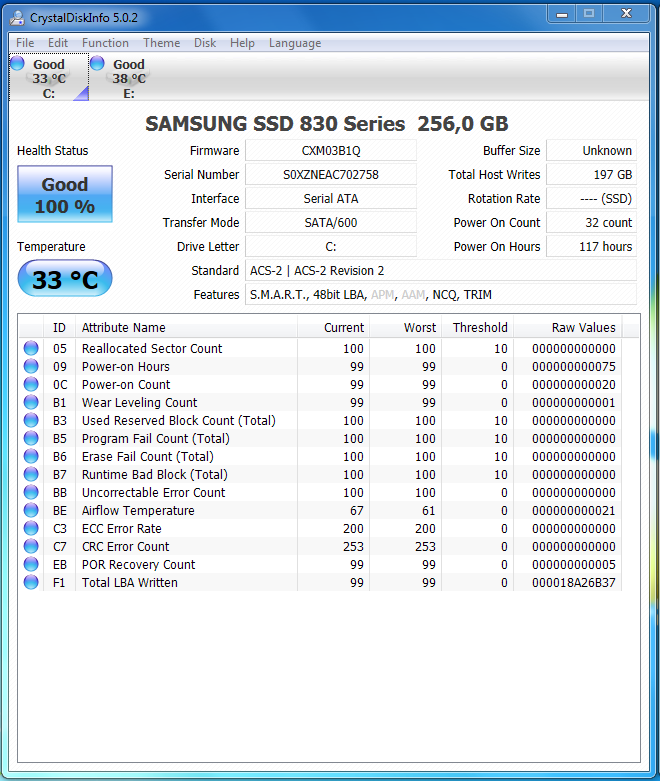Click the Raw Values column header
The width and height of the screenshot is (660, 781).
[x=567, y=327]
